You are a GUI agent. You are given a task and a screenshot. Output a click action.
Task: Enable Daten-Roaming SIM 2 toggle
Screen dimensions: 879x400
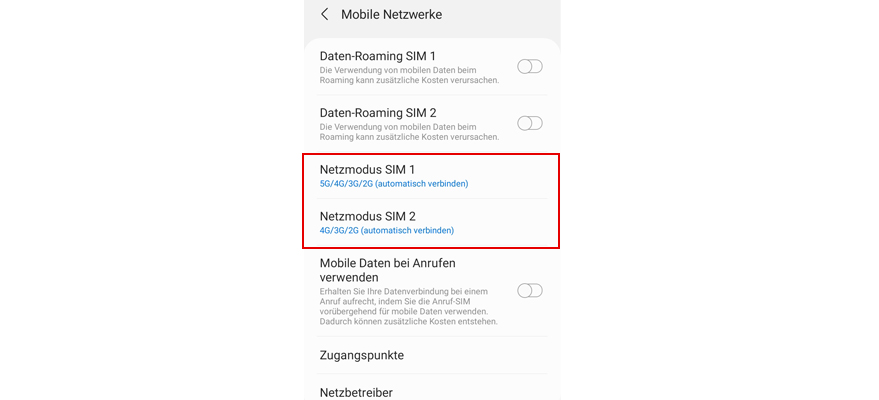coord(530,123)
